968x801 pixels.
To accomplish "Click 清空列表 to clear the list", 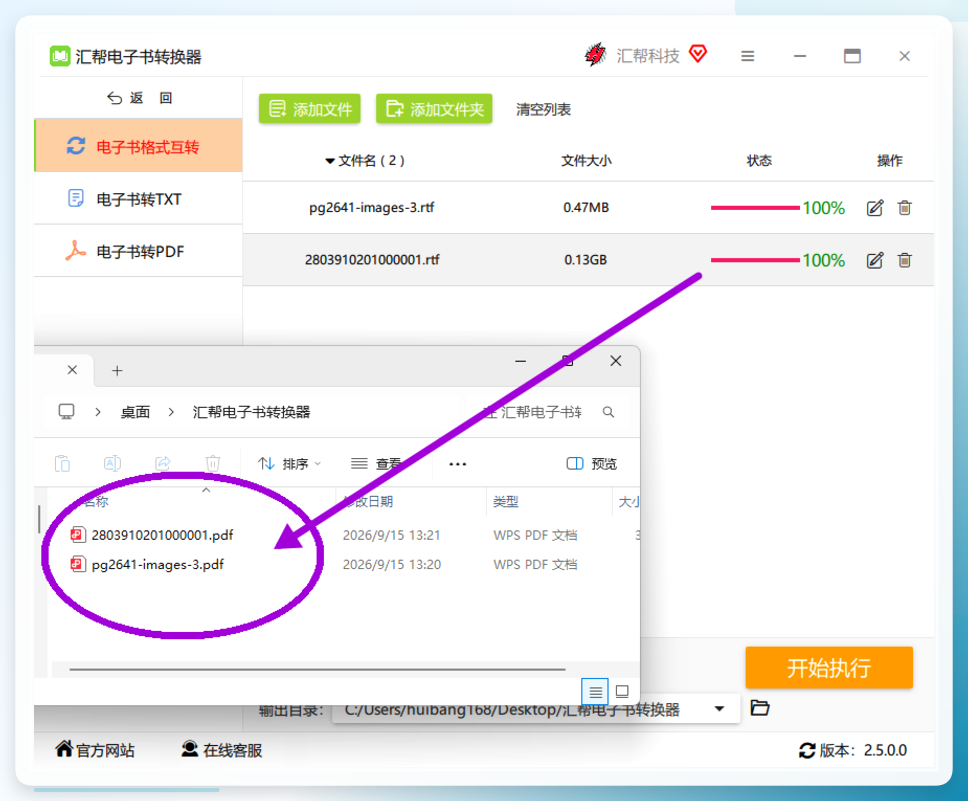I will [543, 109].
